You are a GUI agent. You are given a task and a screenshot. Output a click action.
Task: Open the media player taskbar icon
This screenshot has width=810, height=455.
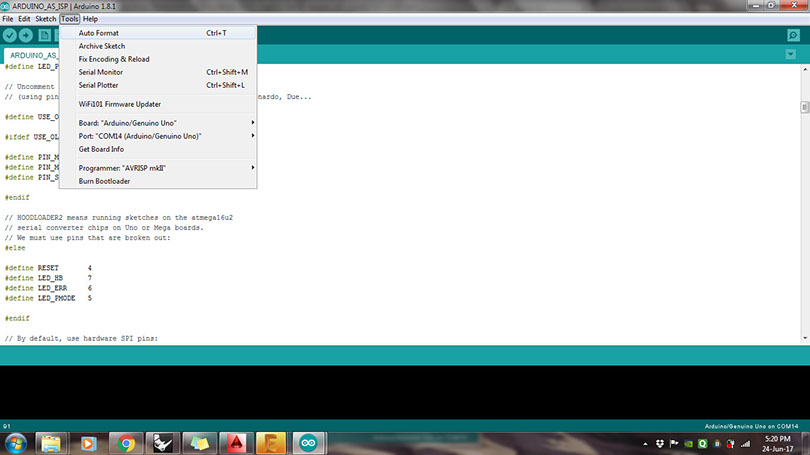tap(88, 444)
